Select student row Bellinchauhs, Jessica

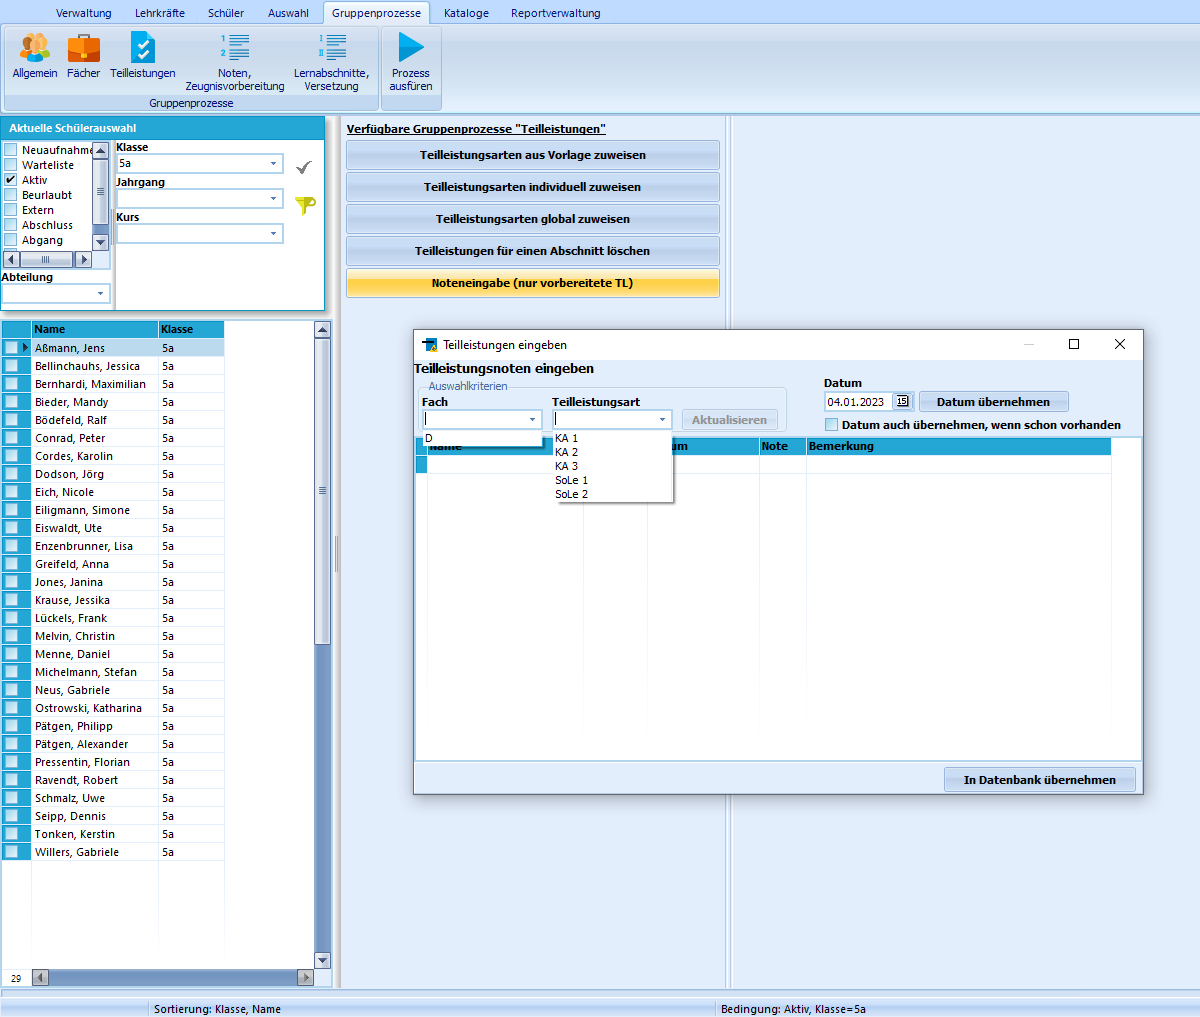(113, 366)
